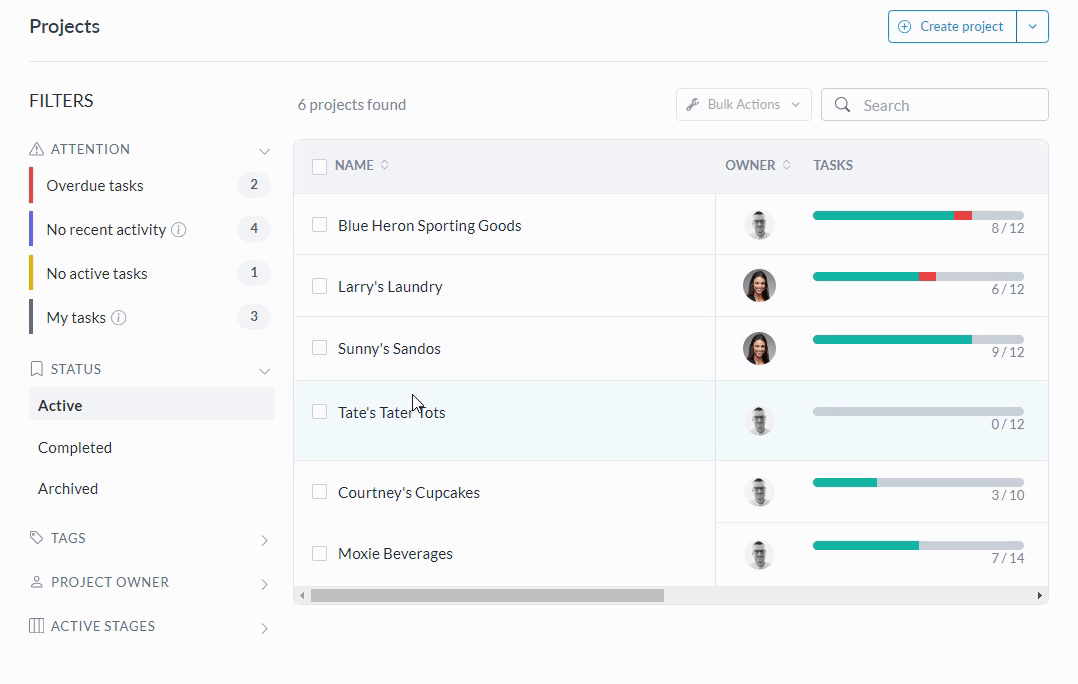Select the Moxie Beverages checkbox
Viewport: 1078px width, 684px height.
tap(320, 553)
